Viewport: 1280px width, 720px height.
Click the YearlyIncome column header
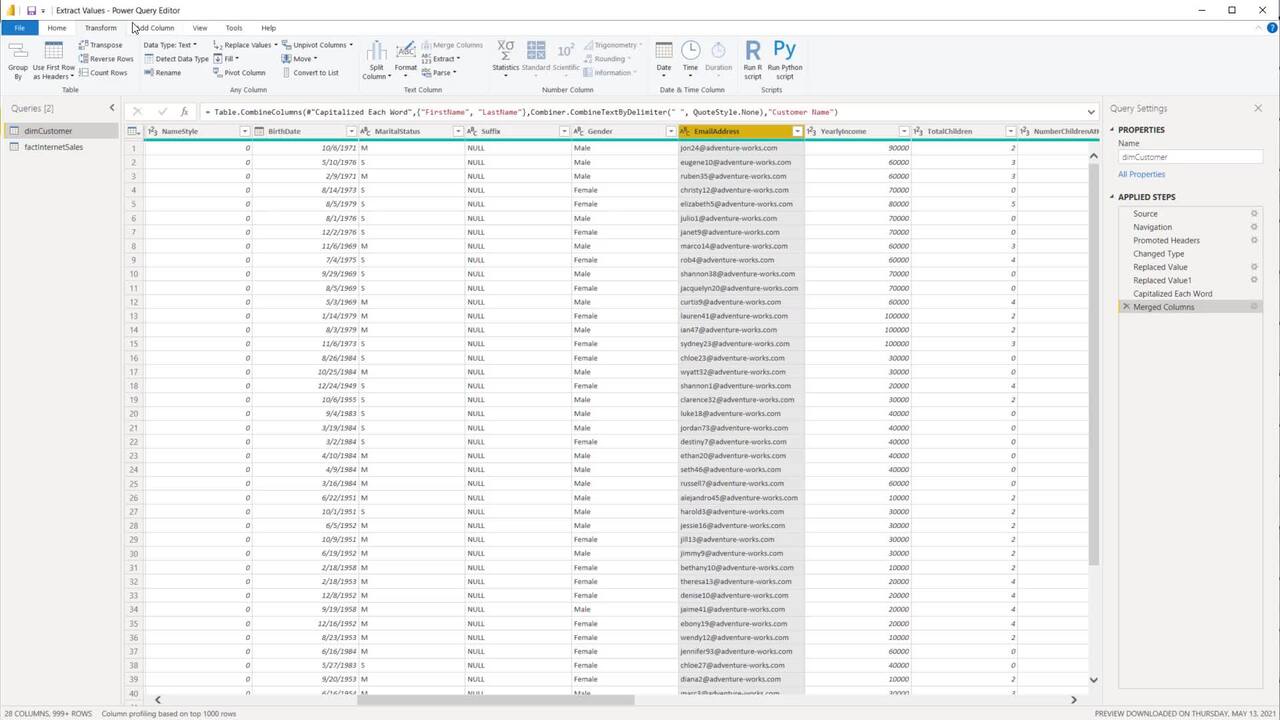(857, 131)
